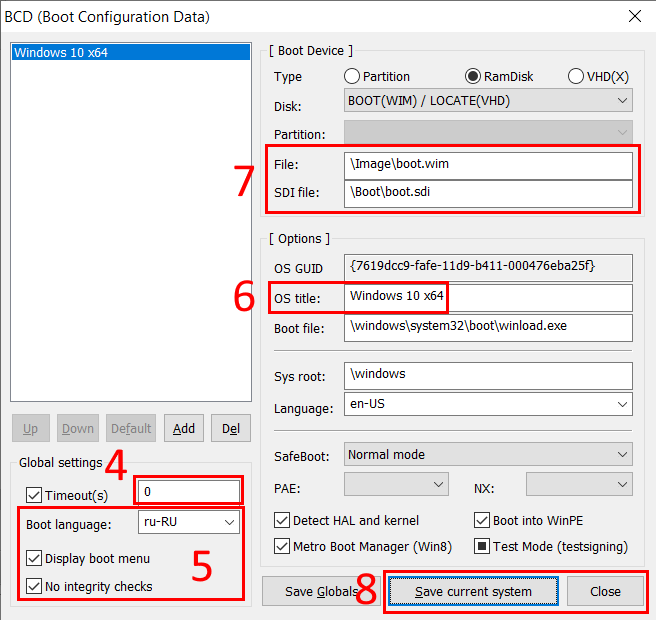Click the Del button
The width and height of the screenshot is (656, 620).
click(231, 428)
